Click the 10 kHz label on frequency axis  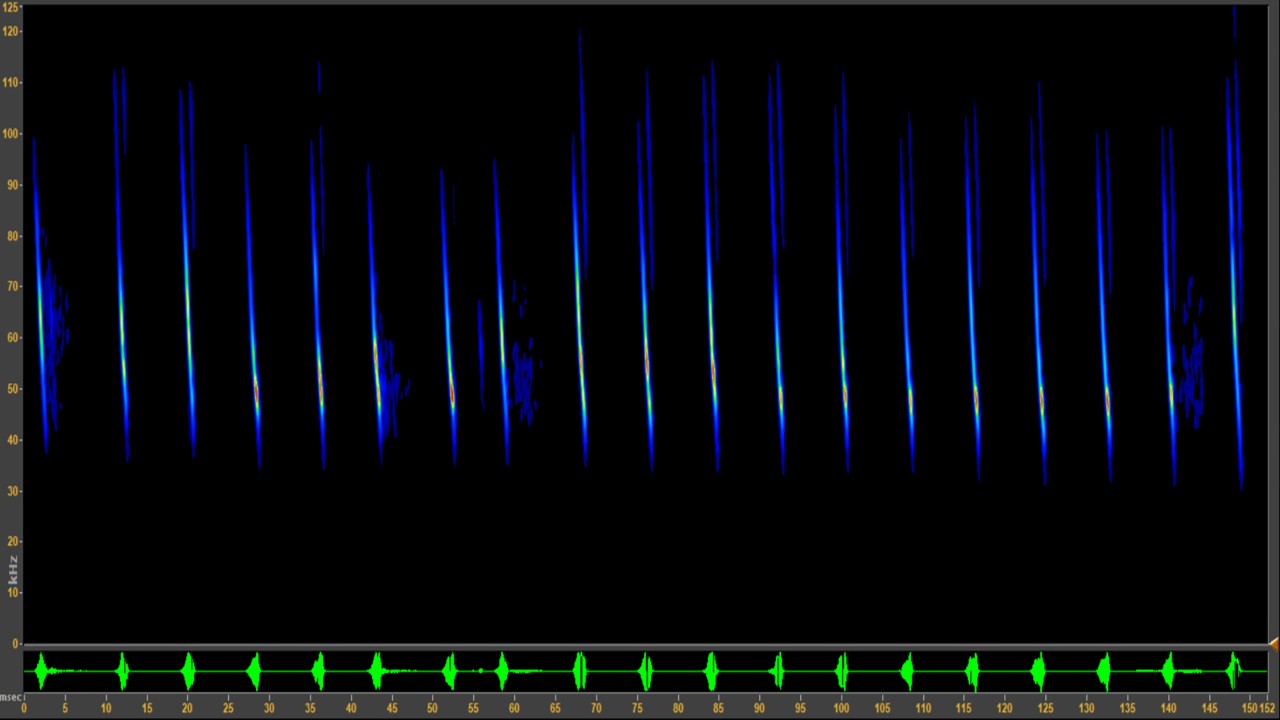(13, 593)
